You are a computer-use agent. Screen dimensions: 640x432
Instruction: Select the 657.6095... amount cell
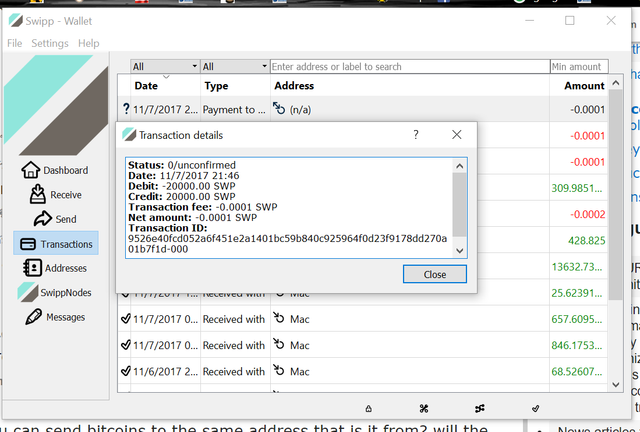(x=578, y=319)
